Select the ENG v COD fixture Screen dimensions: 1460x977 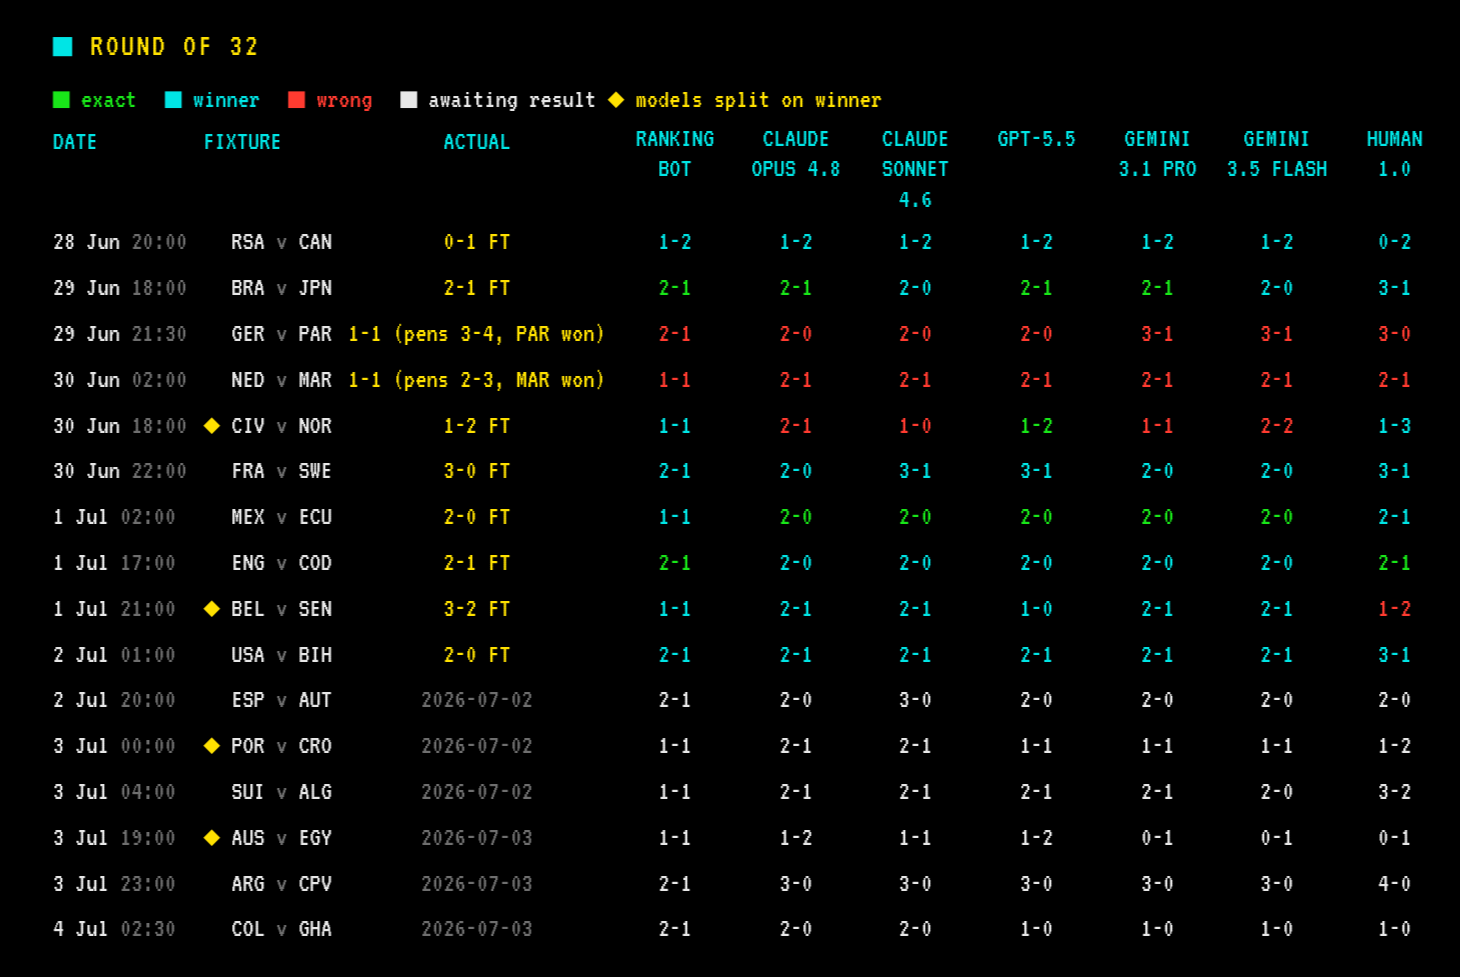(x=281, y=563)
